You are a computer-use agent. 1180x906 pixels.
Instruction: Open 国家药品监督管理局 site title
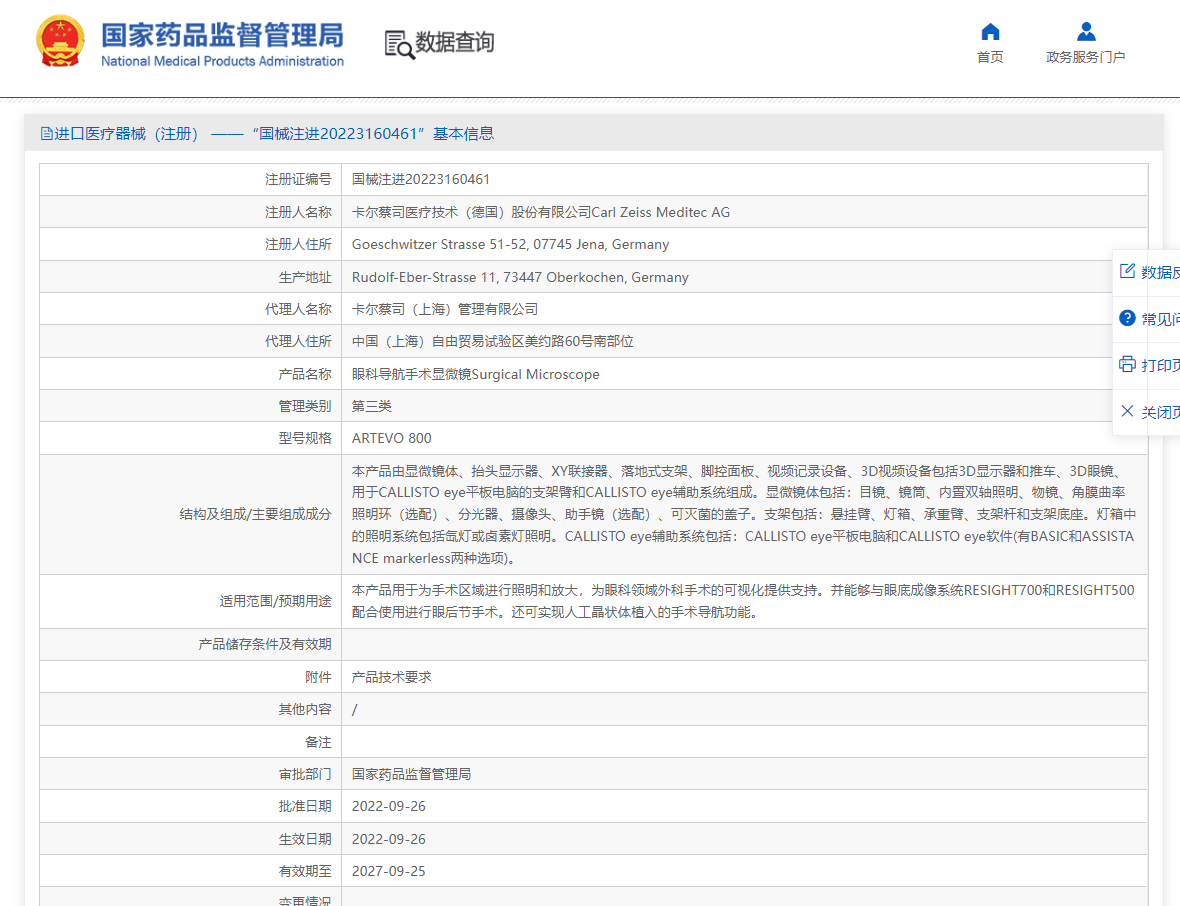coord(222,35)
